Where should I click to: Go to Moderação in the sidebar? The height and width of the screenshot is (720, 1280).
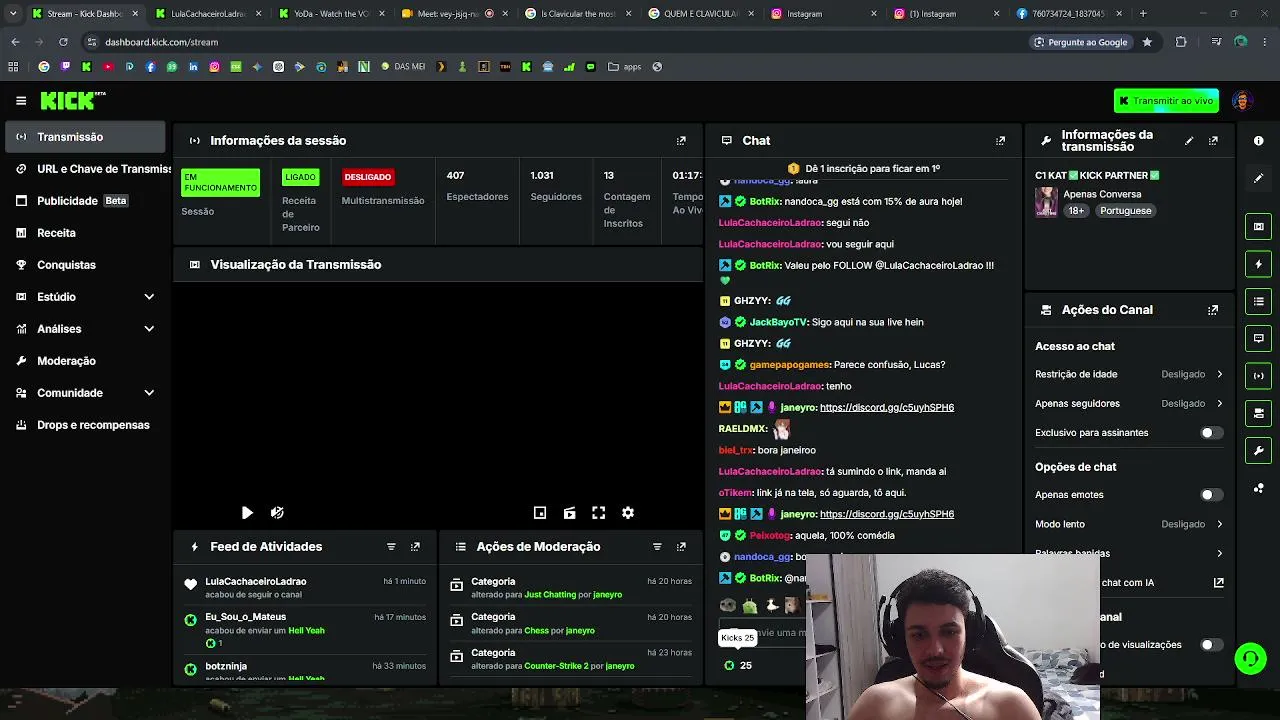[86, 361]
